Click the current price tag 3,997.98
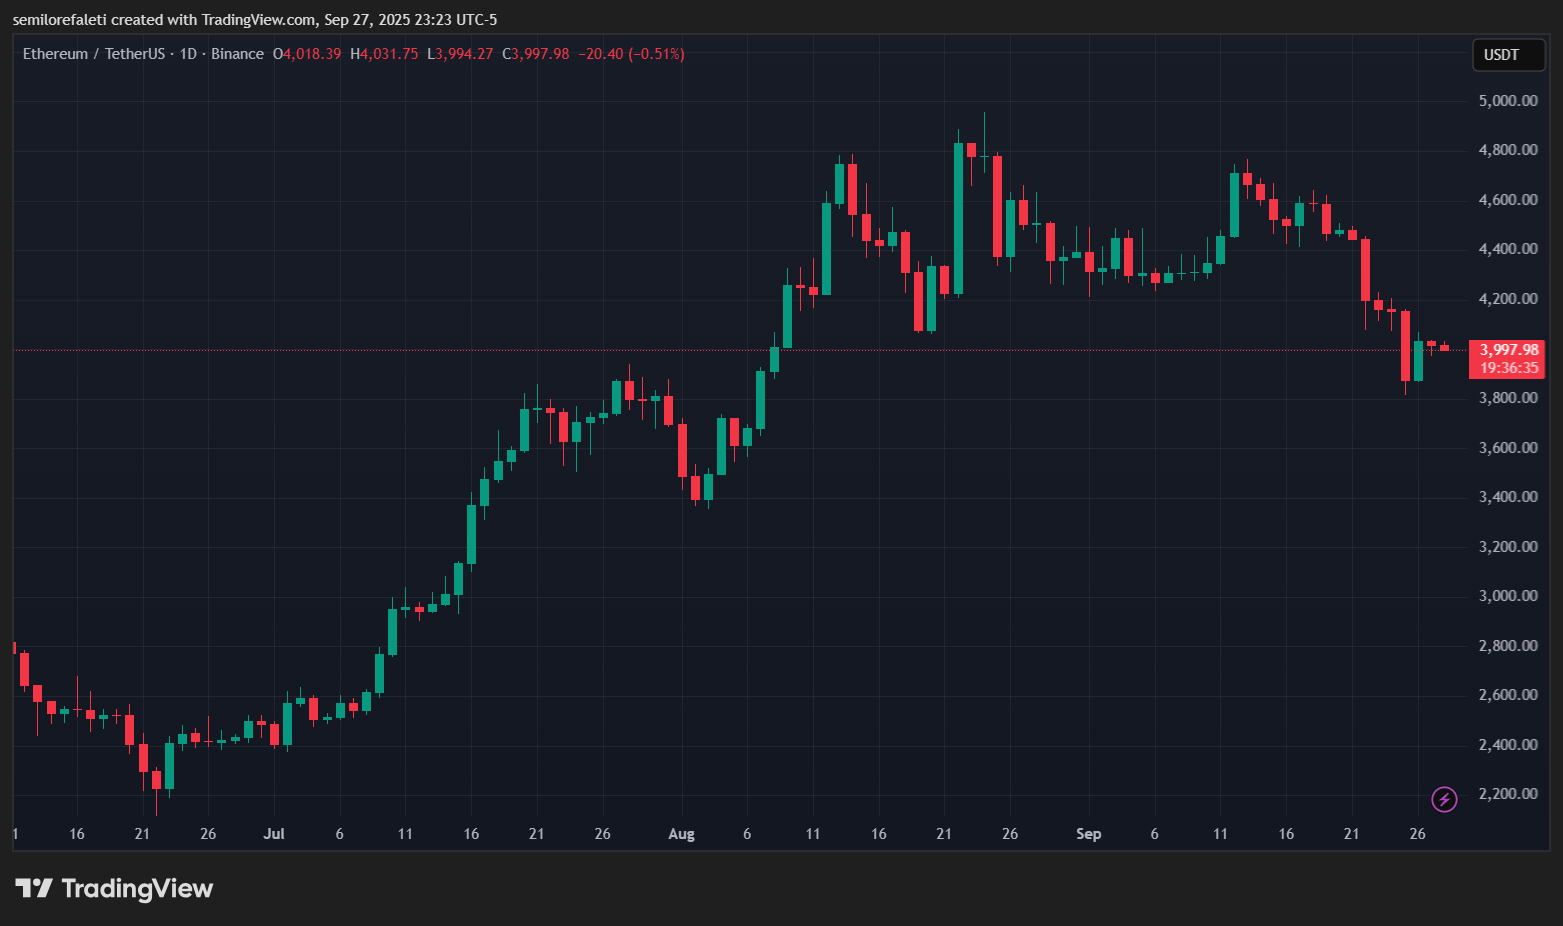 point(1509,350)
